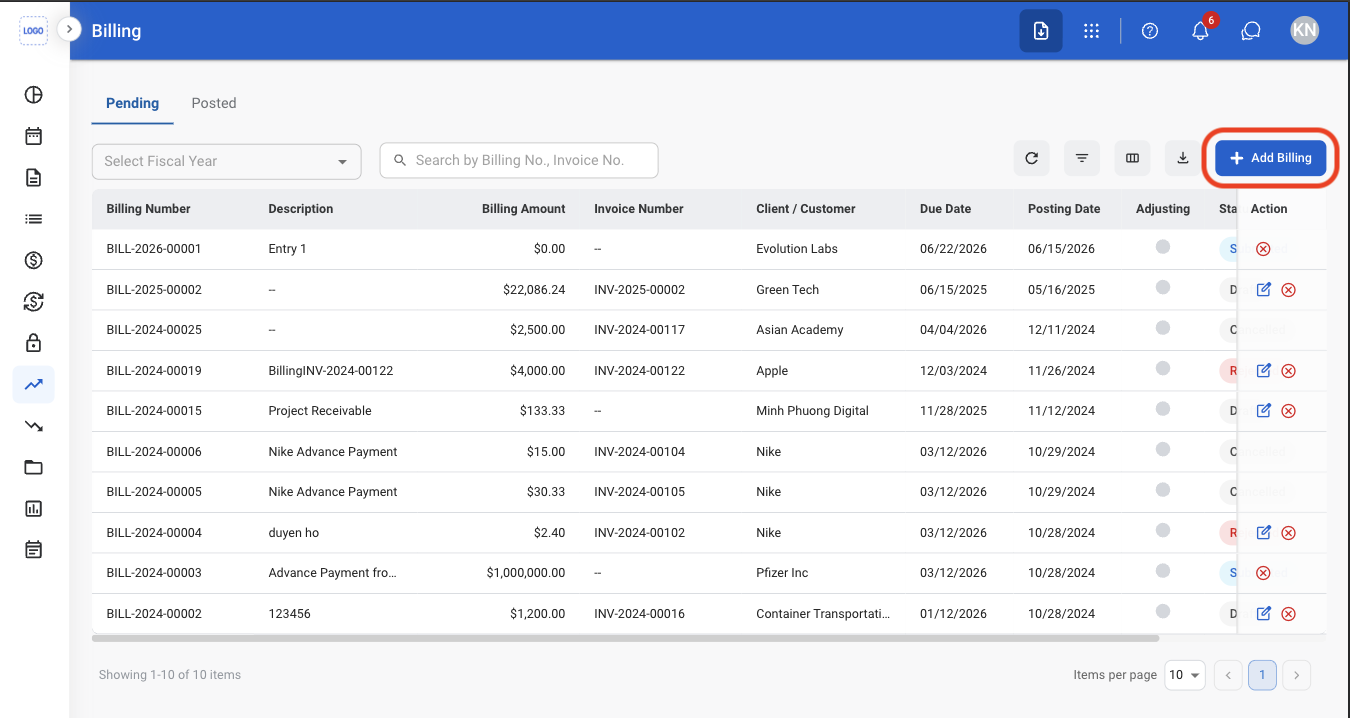
Task: Open the apps grid menu
Action: (x=1092, y=31)
